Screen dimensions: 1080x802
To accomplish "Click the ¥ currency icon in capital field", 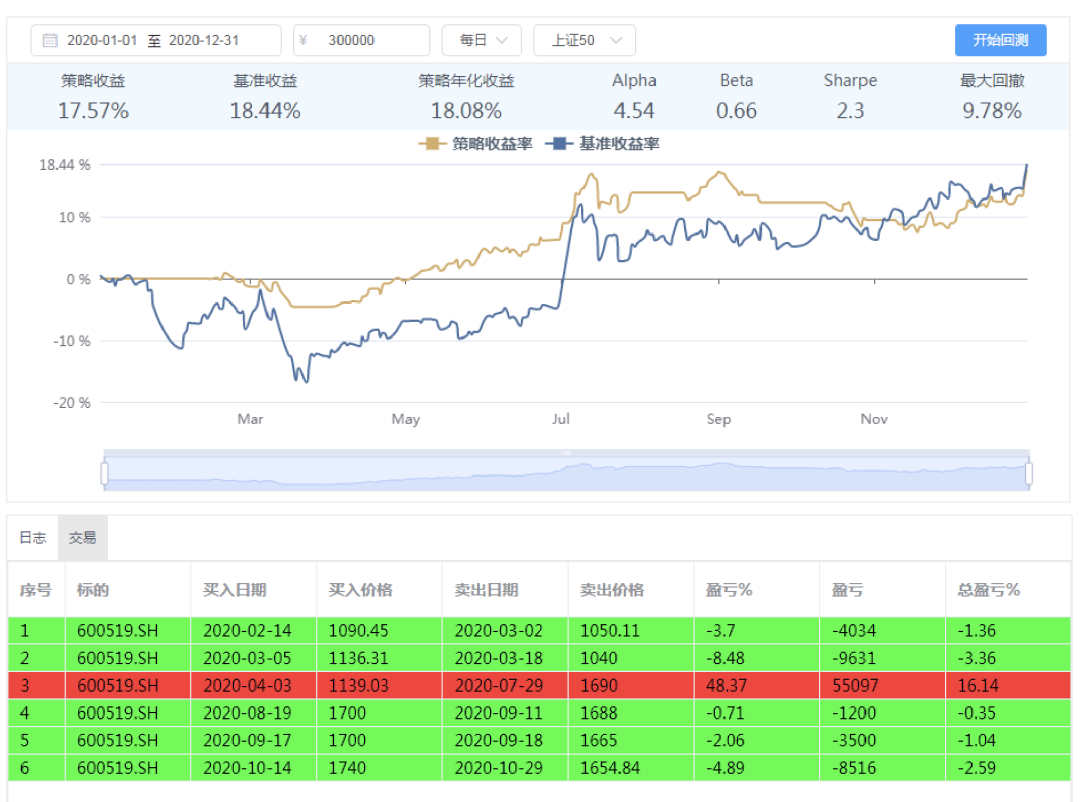I will click(303, 41).
